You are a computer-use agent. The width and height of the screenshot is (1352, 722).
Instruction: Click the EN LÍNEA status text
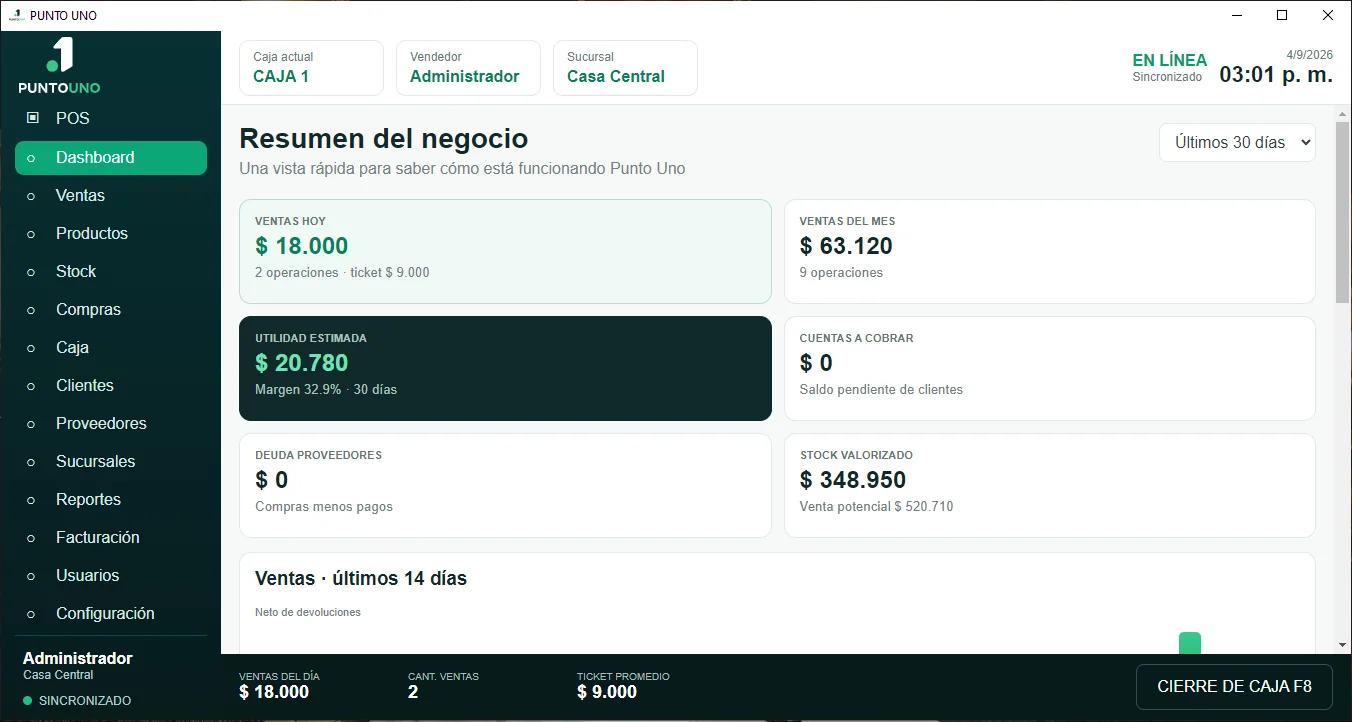(1169, 60)
